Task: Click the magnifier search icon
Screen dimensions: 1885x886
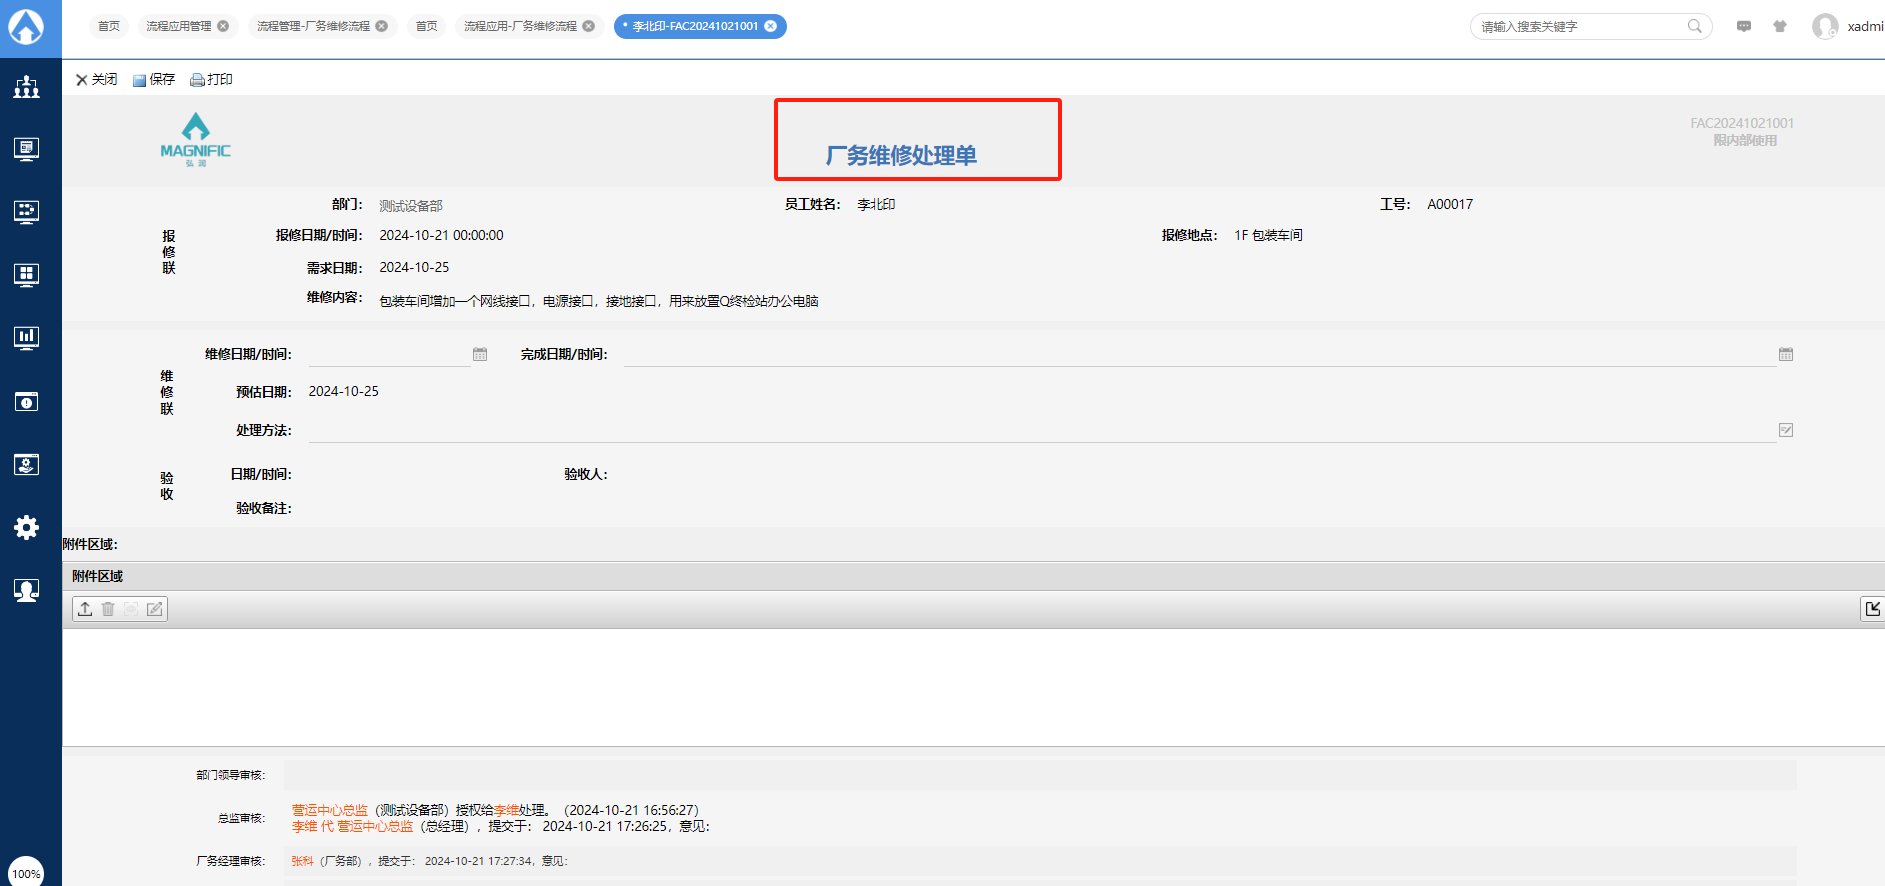Action: tap(1694, 26)
